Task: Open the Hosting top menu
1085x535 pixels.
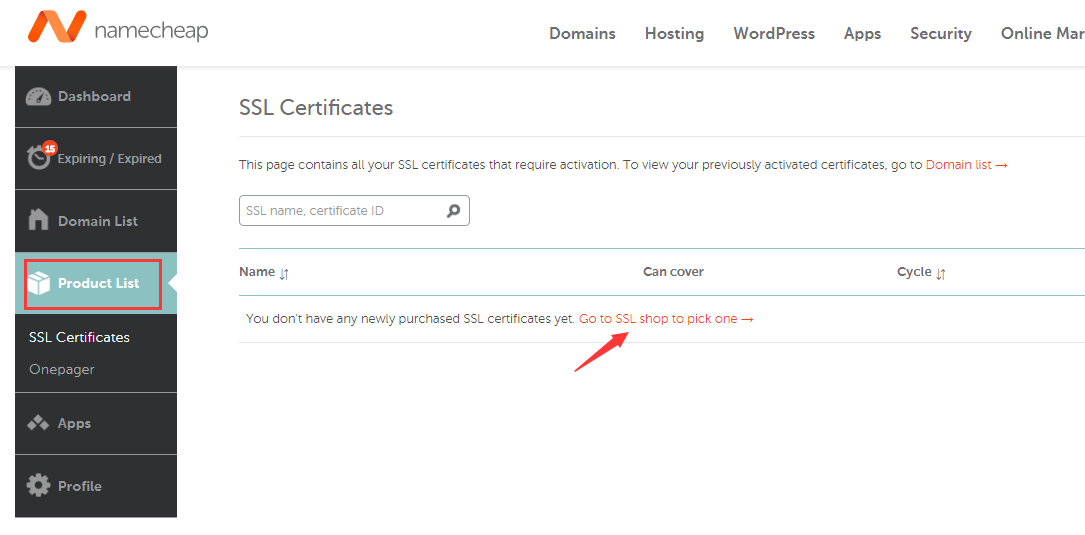Action: click(x=674, y=33)
